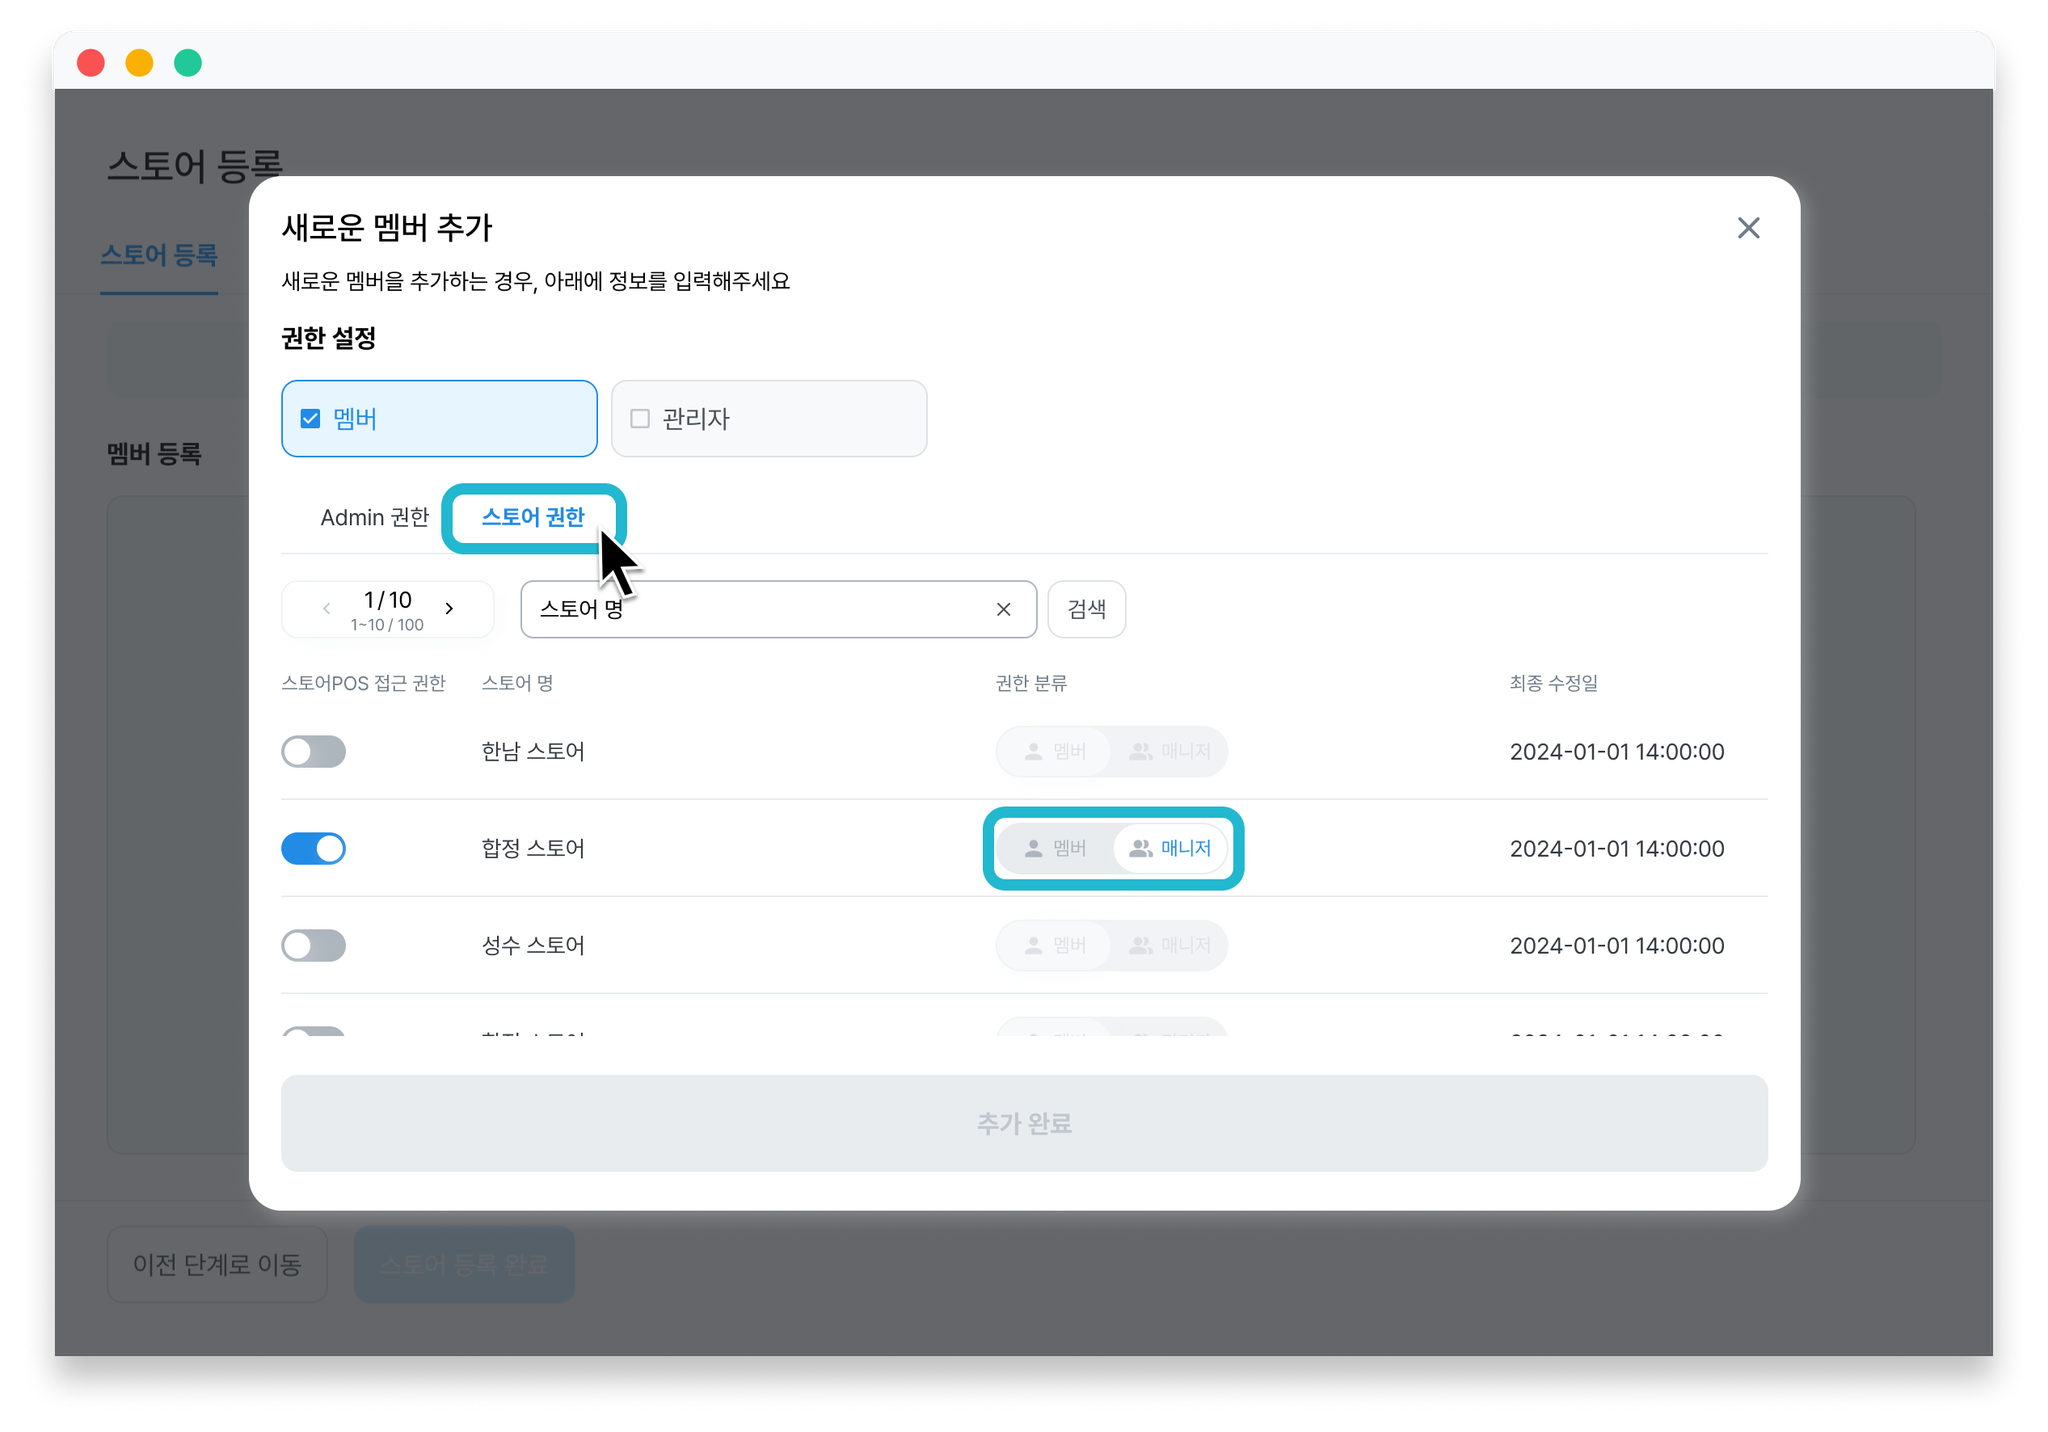Select 멤버 role for 한남 스토어

tap(1056, 751)
